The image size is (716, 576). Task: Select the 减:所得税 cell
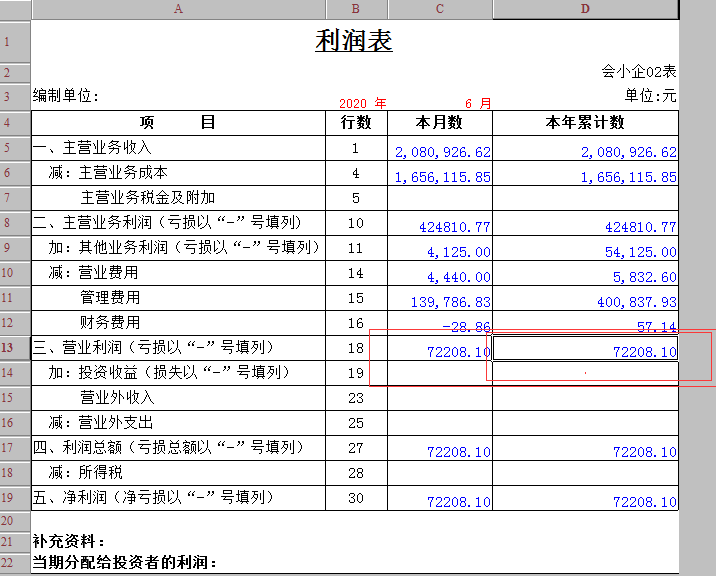[178, 473]
